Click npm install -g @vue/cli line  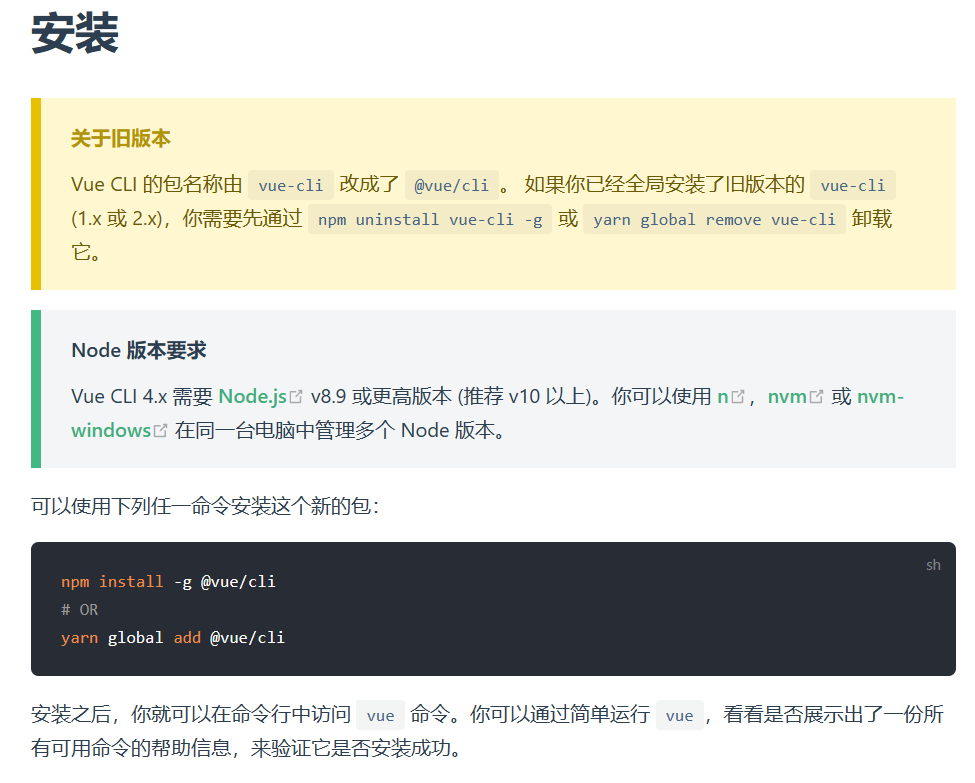(168, 581)
